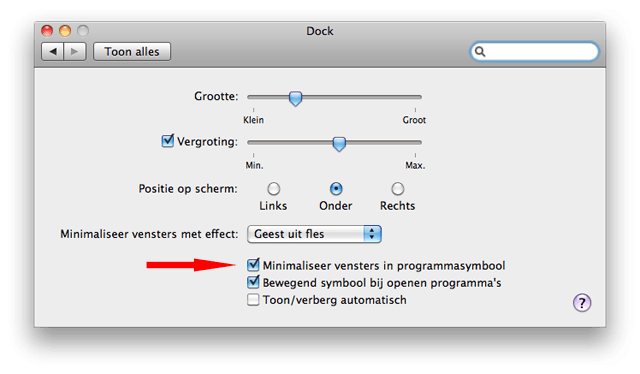The width and height of the screenshot is (640, 374).
Task: Go forward with the right arrow button
Action: pyautogui.click(x=75, y=52)
